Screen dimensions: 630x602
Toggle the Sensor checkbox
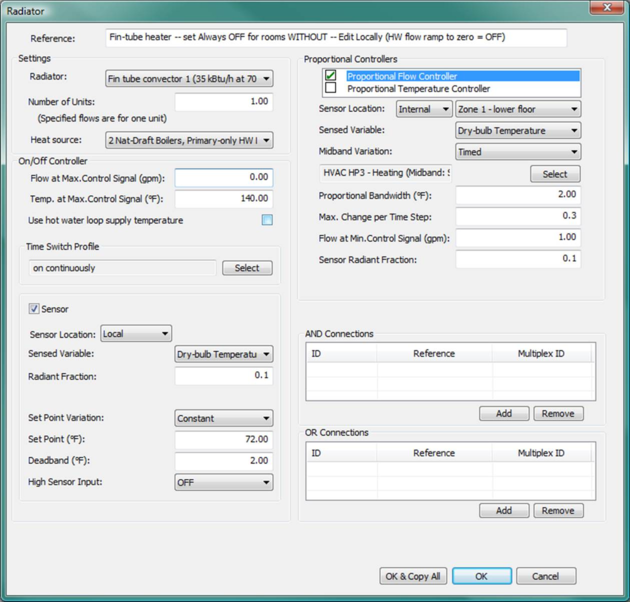[x=35, y=310]
